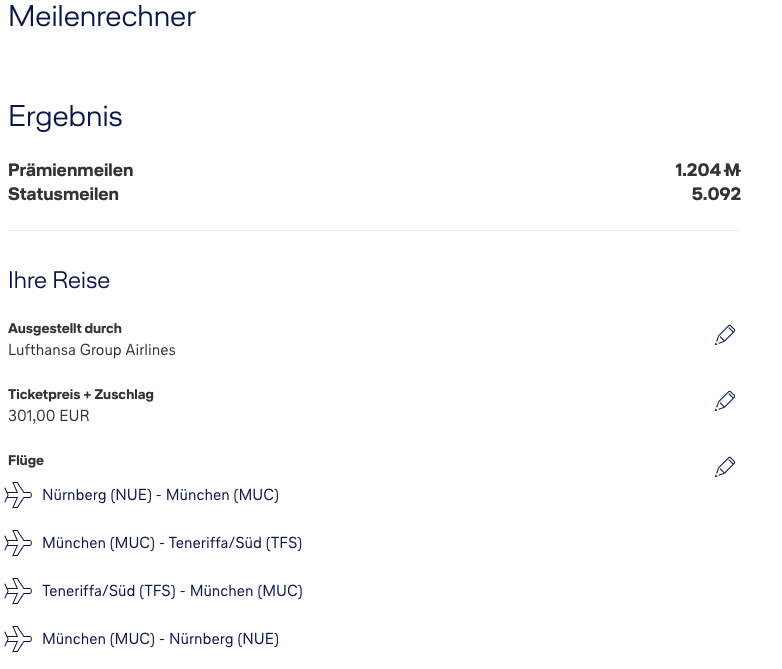Select the München (MUC) - Teneriffa/Süd (TFS) text
This screenshot has width=782, height=669.
point(172,543)
